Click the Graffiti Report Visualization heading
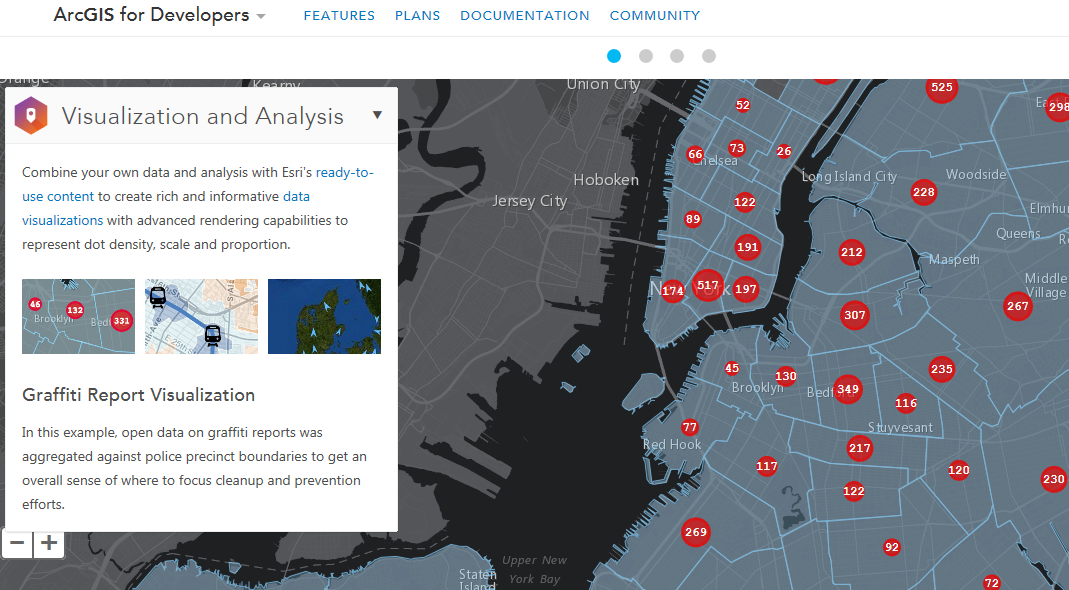The image size is (1069, 590). click(x=138, y=396)
